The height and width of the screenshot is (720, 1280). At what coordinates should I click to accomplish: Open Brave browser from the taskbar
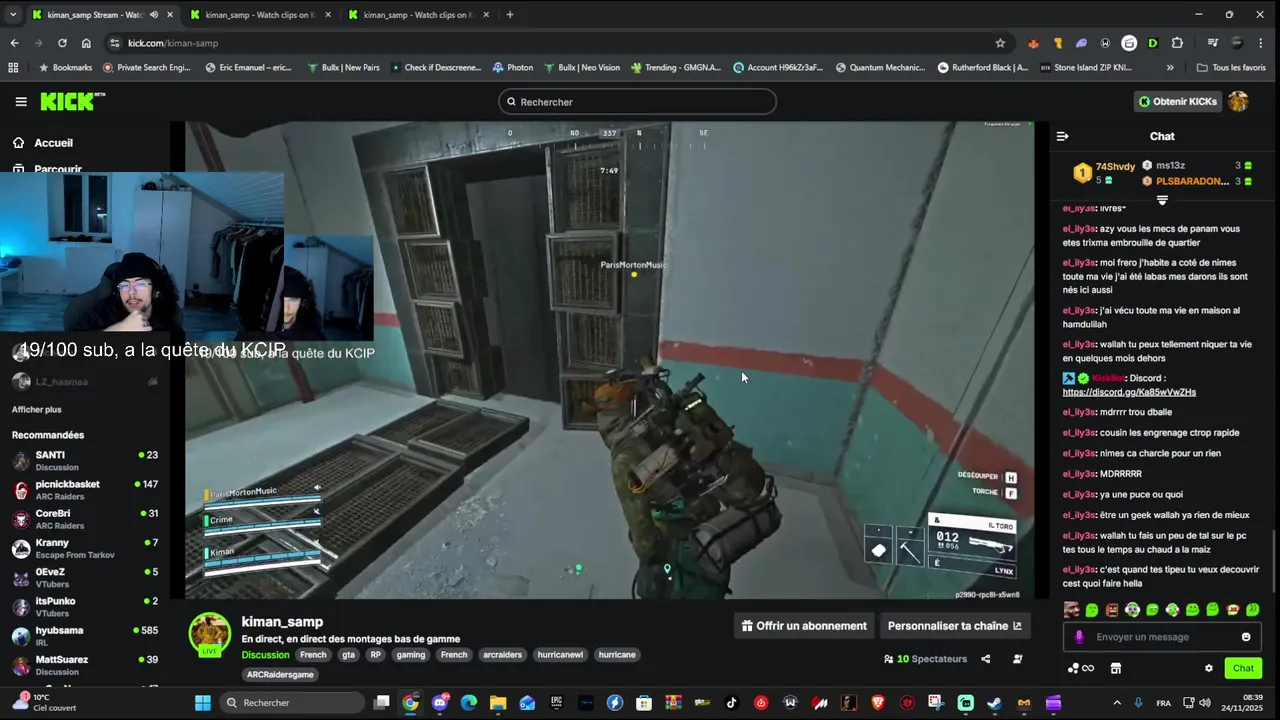(x=878, y=703)
